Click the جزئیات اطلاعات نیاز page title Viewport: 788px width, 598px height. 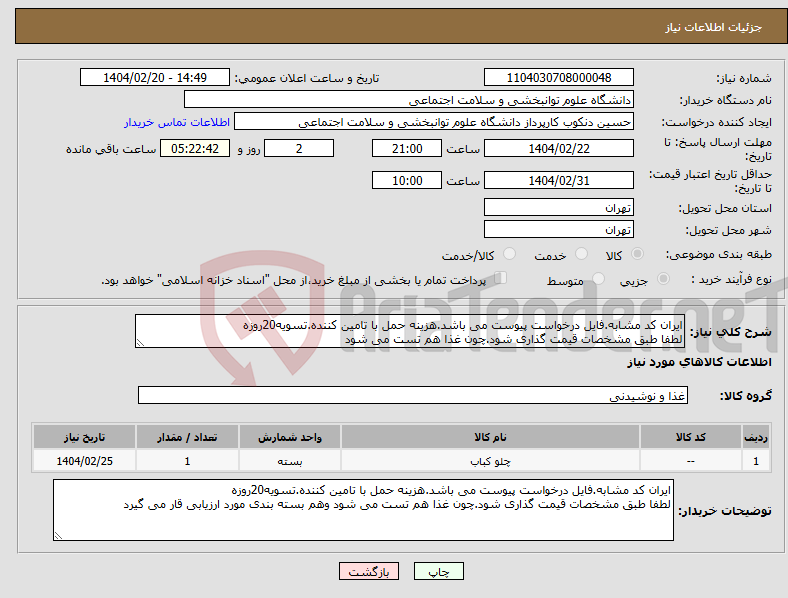(714, 27)
